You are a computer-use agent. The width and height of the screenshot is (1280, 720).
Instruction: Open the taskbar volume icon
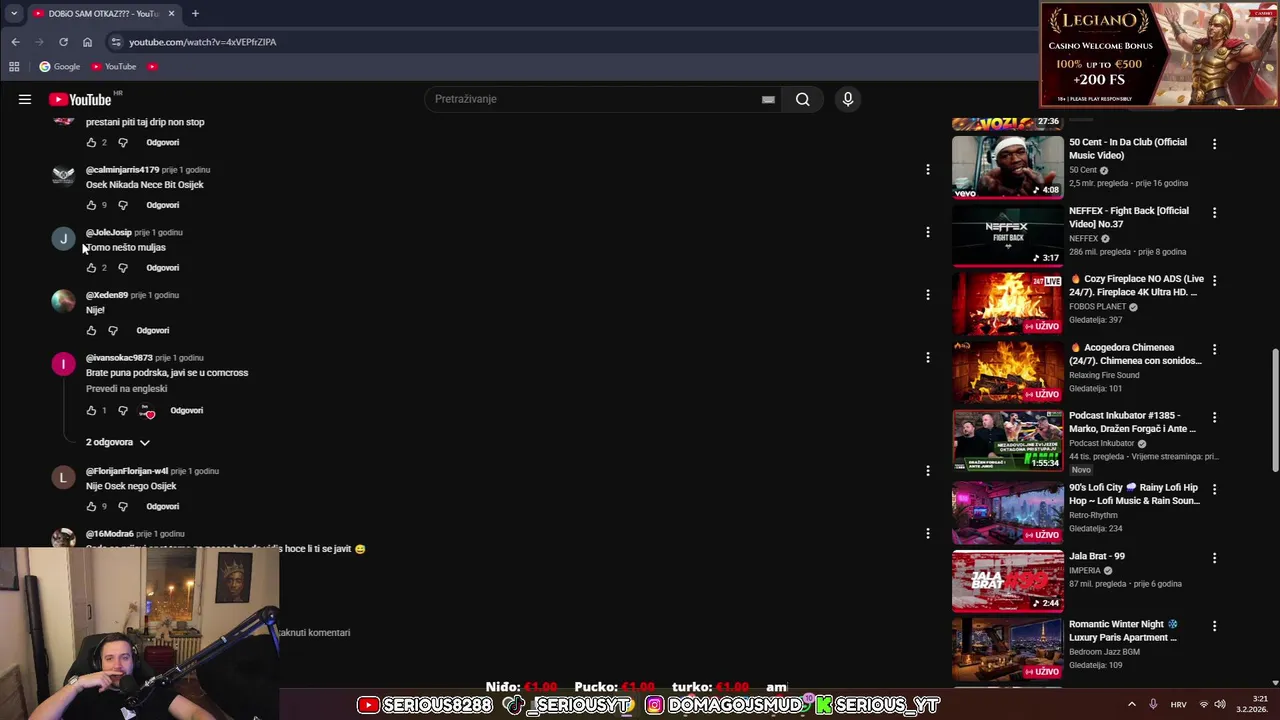(1220, 704)
